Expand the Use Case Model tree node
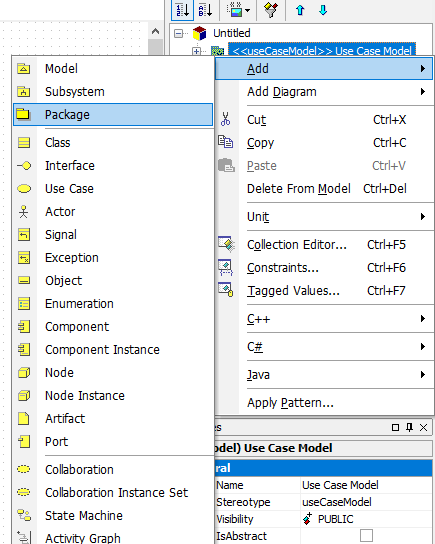 (x=196, y=52)
